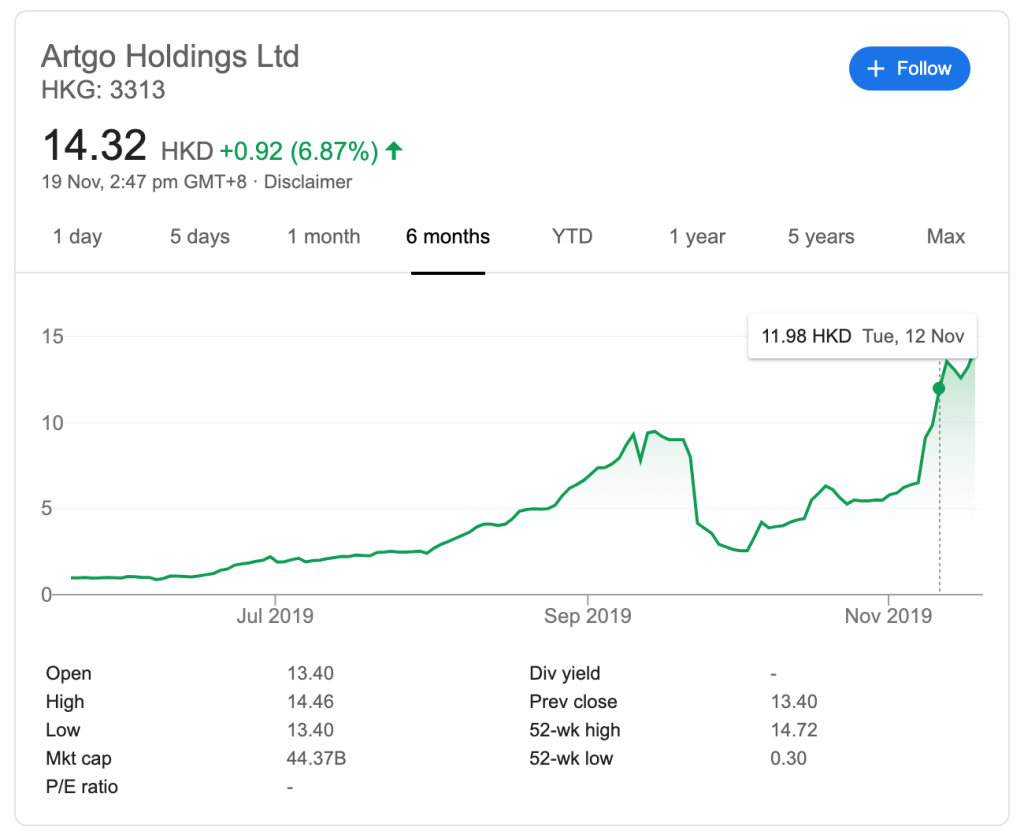Click the Mkt cap value 44.37B
This screenshot has width=1024, height=838.
[316, 759]
